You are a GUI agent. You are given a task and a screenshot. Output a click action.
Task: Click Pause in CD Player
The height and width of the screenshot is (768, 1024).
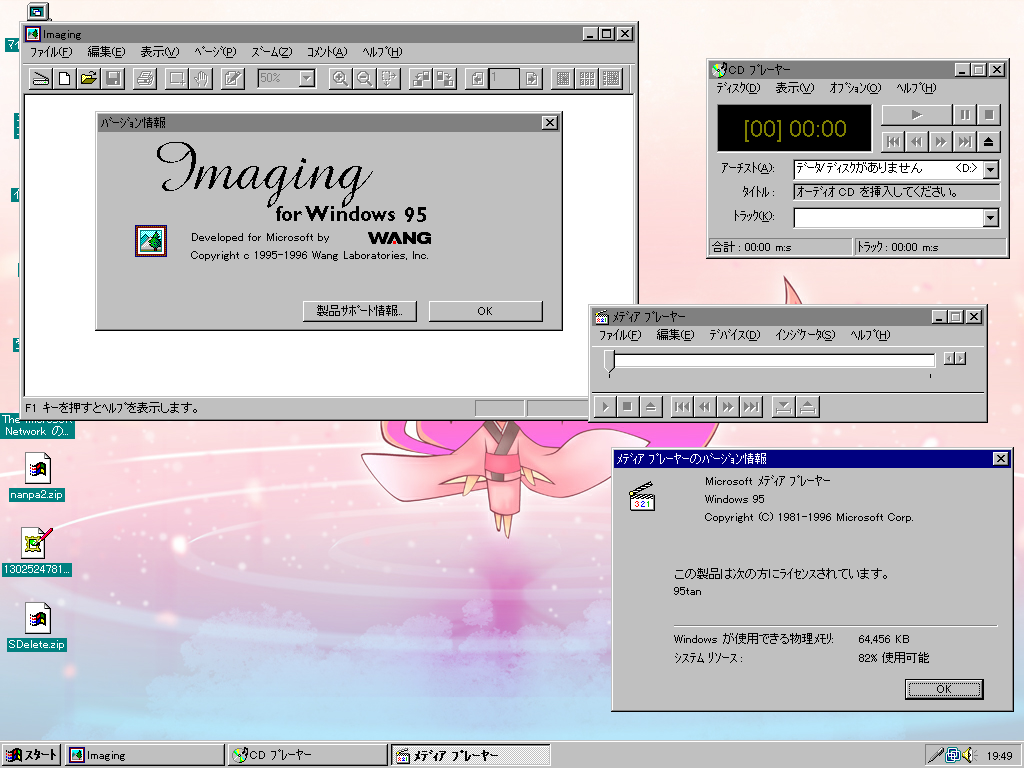(x=965, y=115)
